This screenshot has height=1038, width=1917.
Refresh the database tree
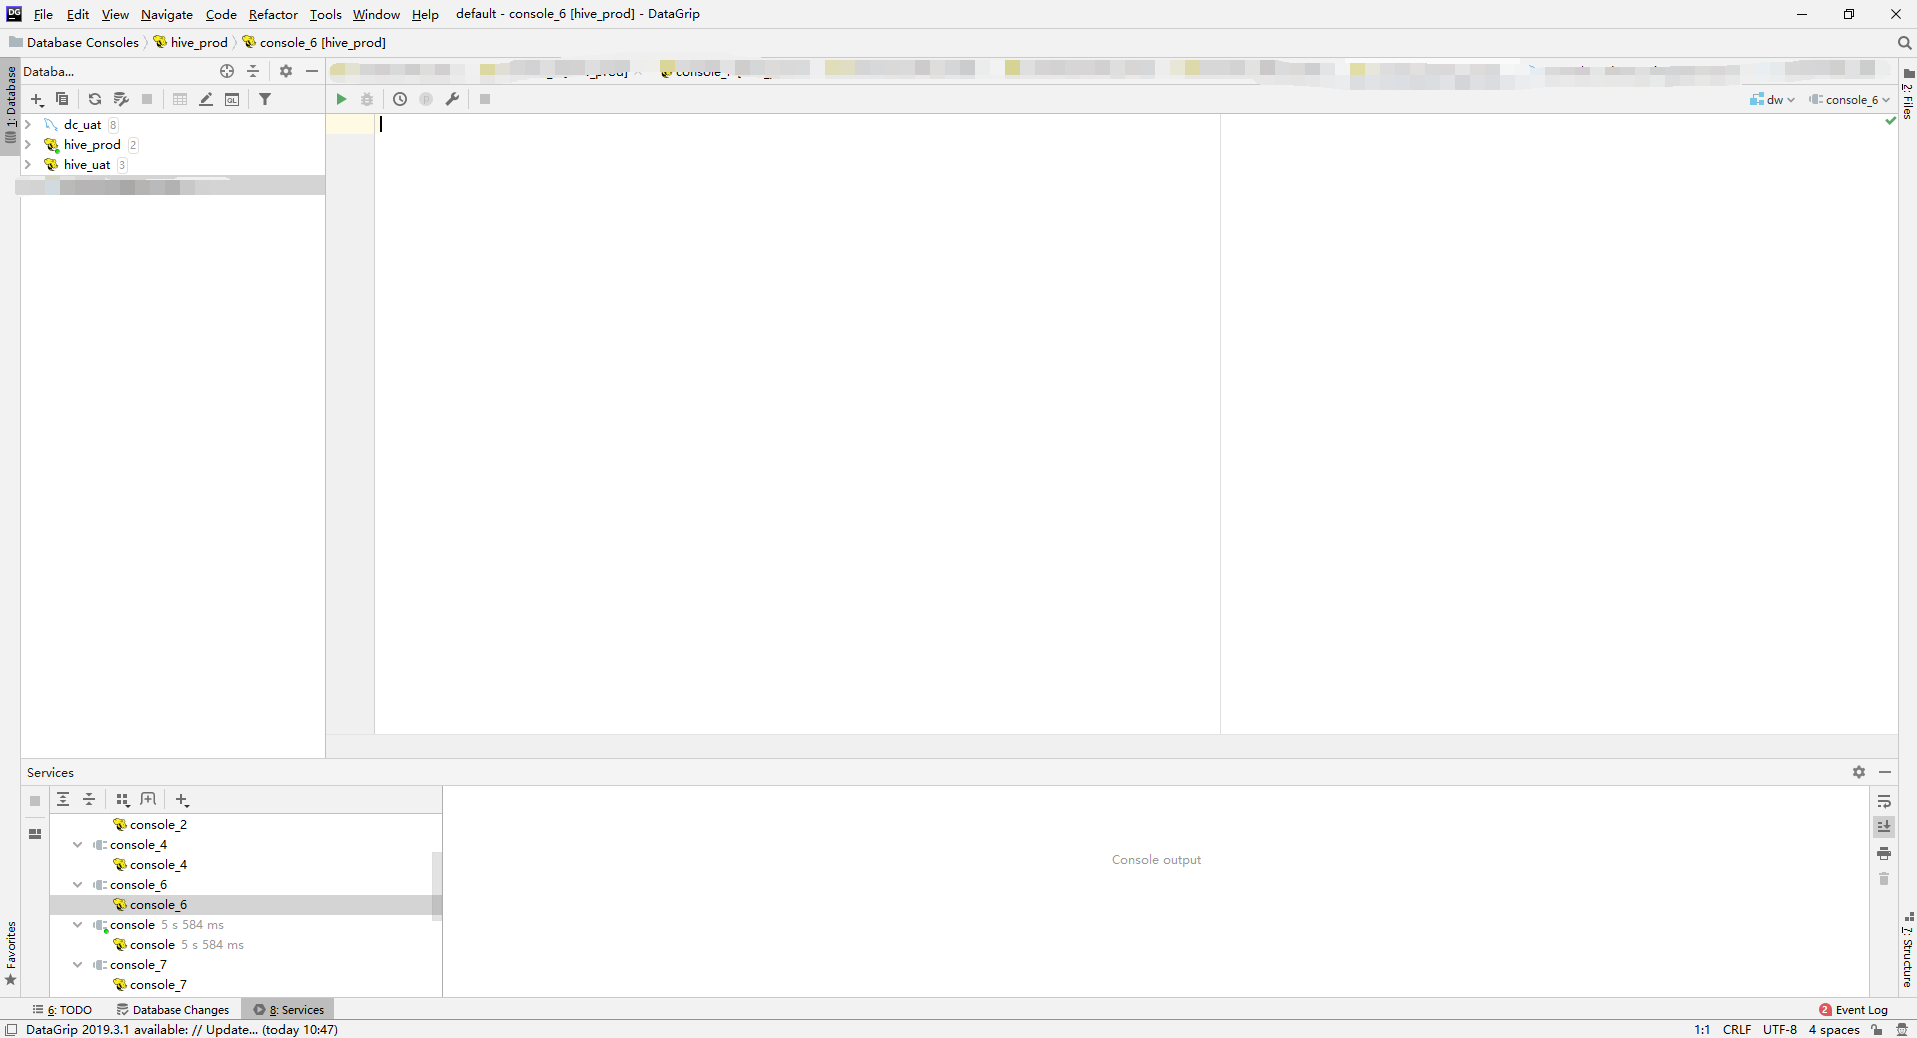95,99
